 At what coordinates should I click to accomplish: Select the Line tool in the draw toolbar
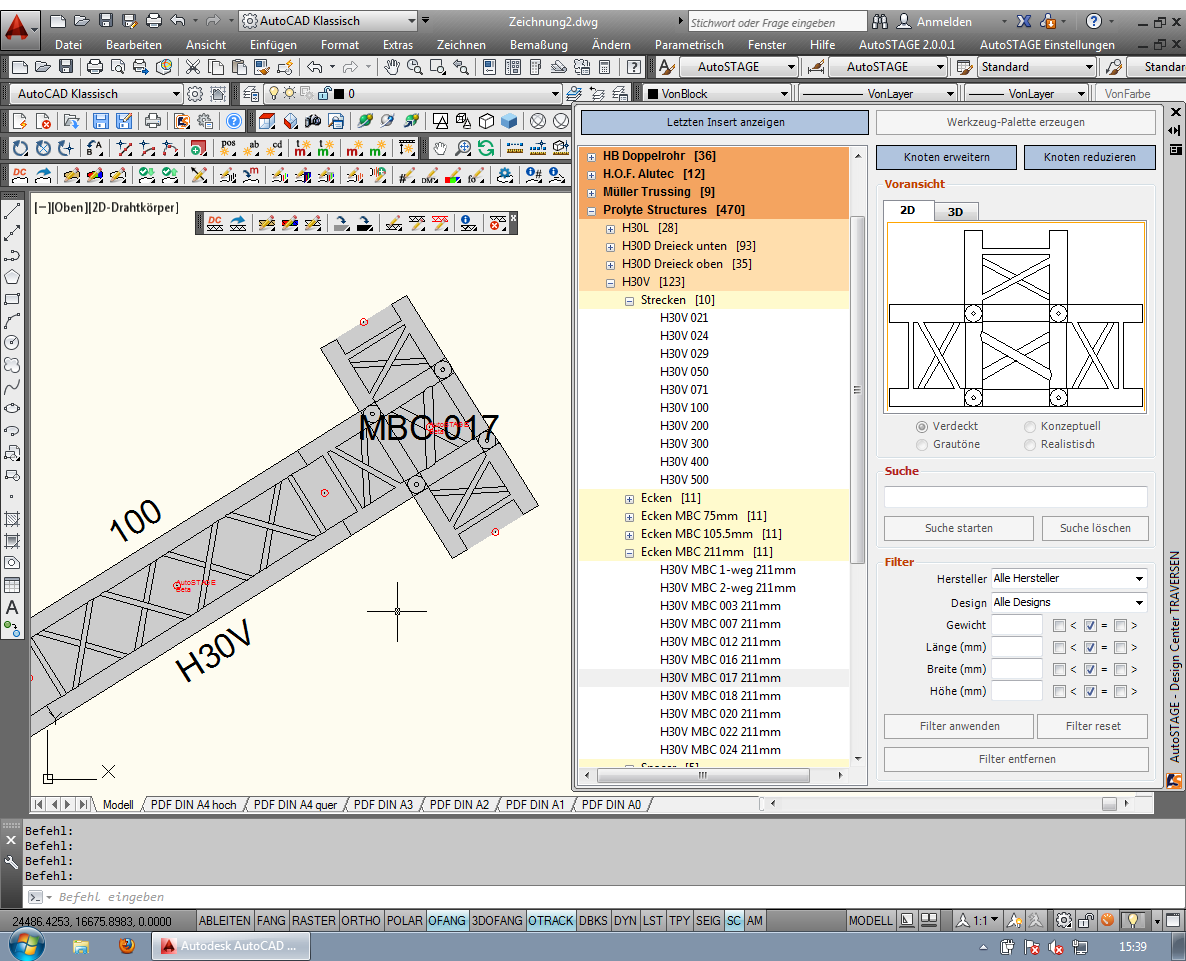tap(13, 212)
